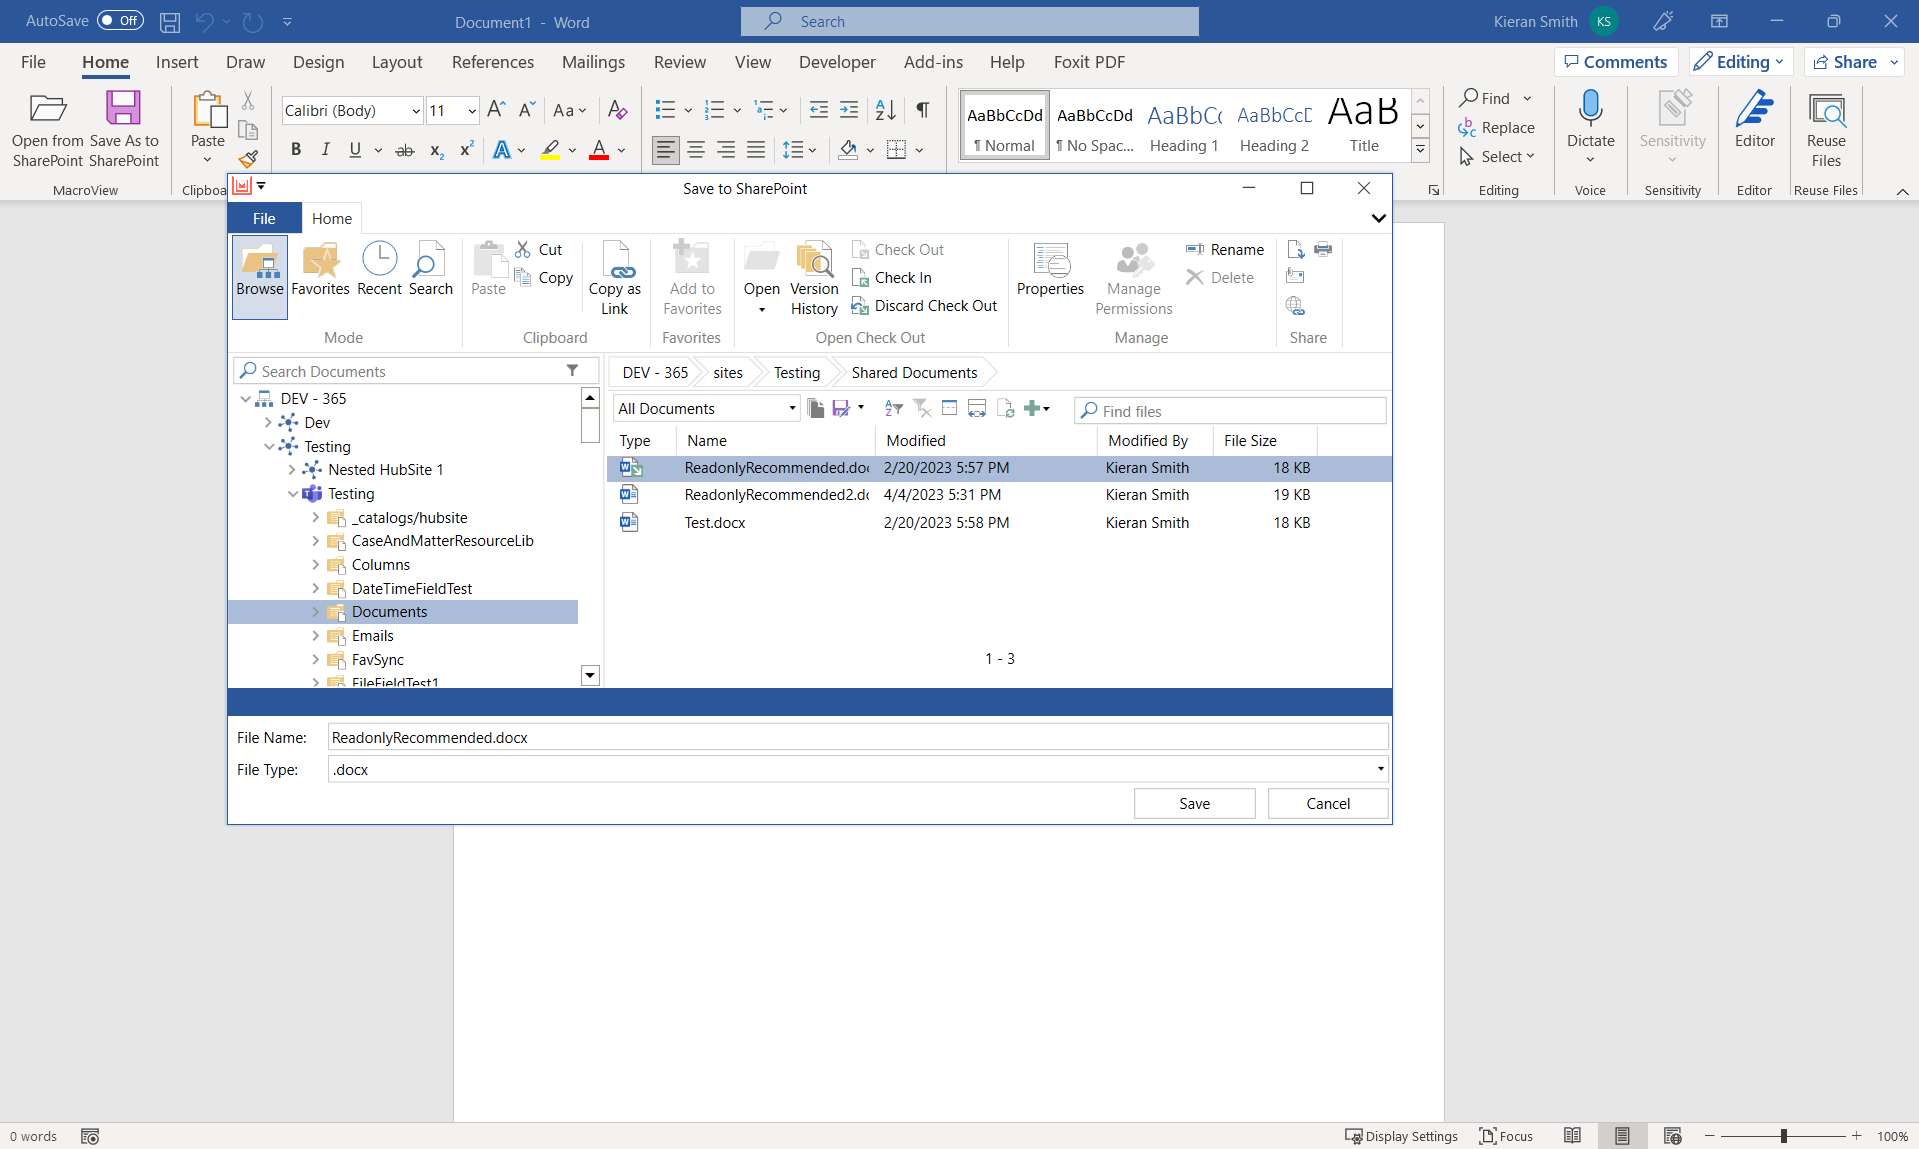Click the Show/Hide paragraph marks icon

tap(923, 110)
